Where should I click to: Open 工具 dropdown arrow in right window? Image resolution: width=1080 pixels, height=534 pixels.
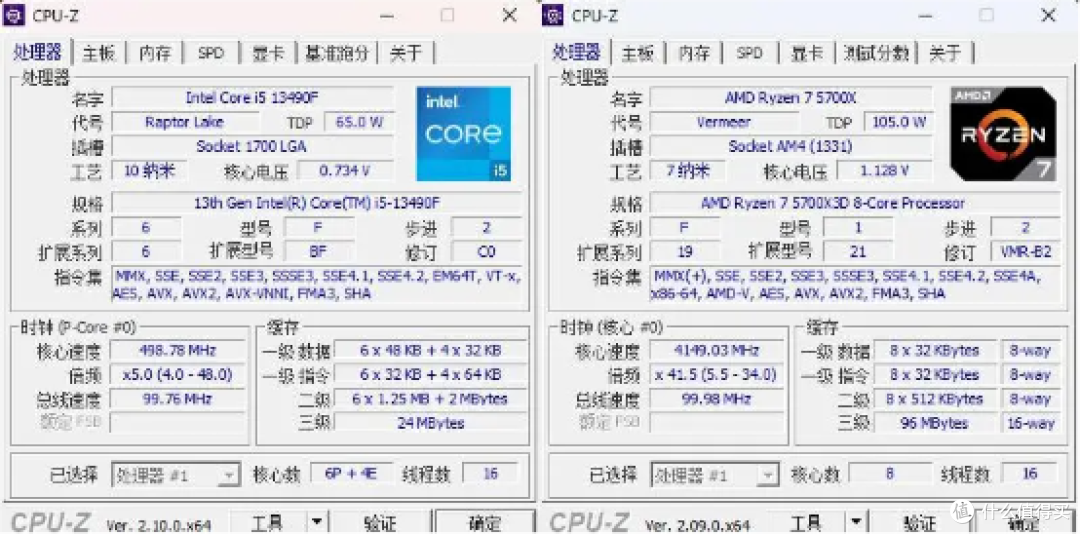tap(855, 523)
